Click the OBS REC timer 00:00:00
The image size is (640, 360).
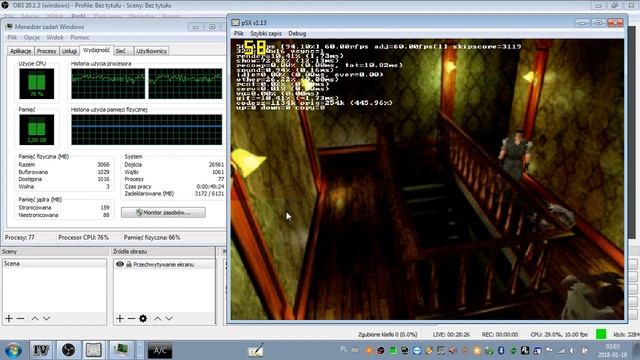coord(500,335)
